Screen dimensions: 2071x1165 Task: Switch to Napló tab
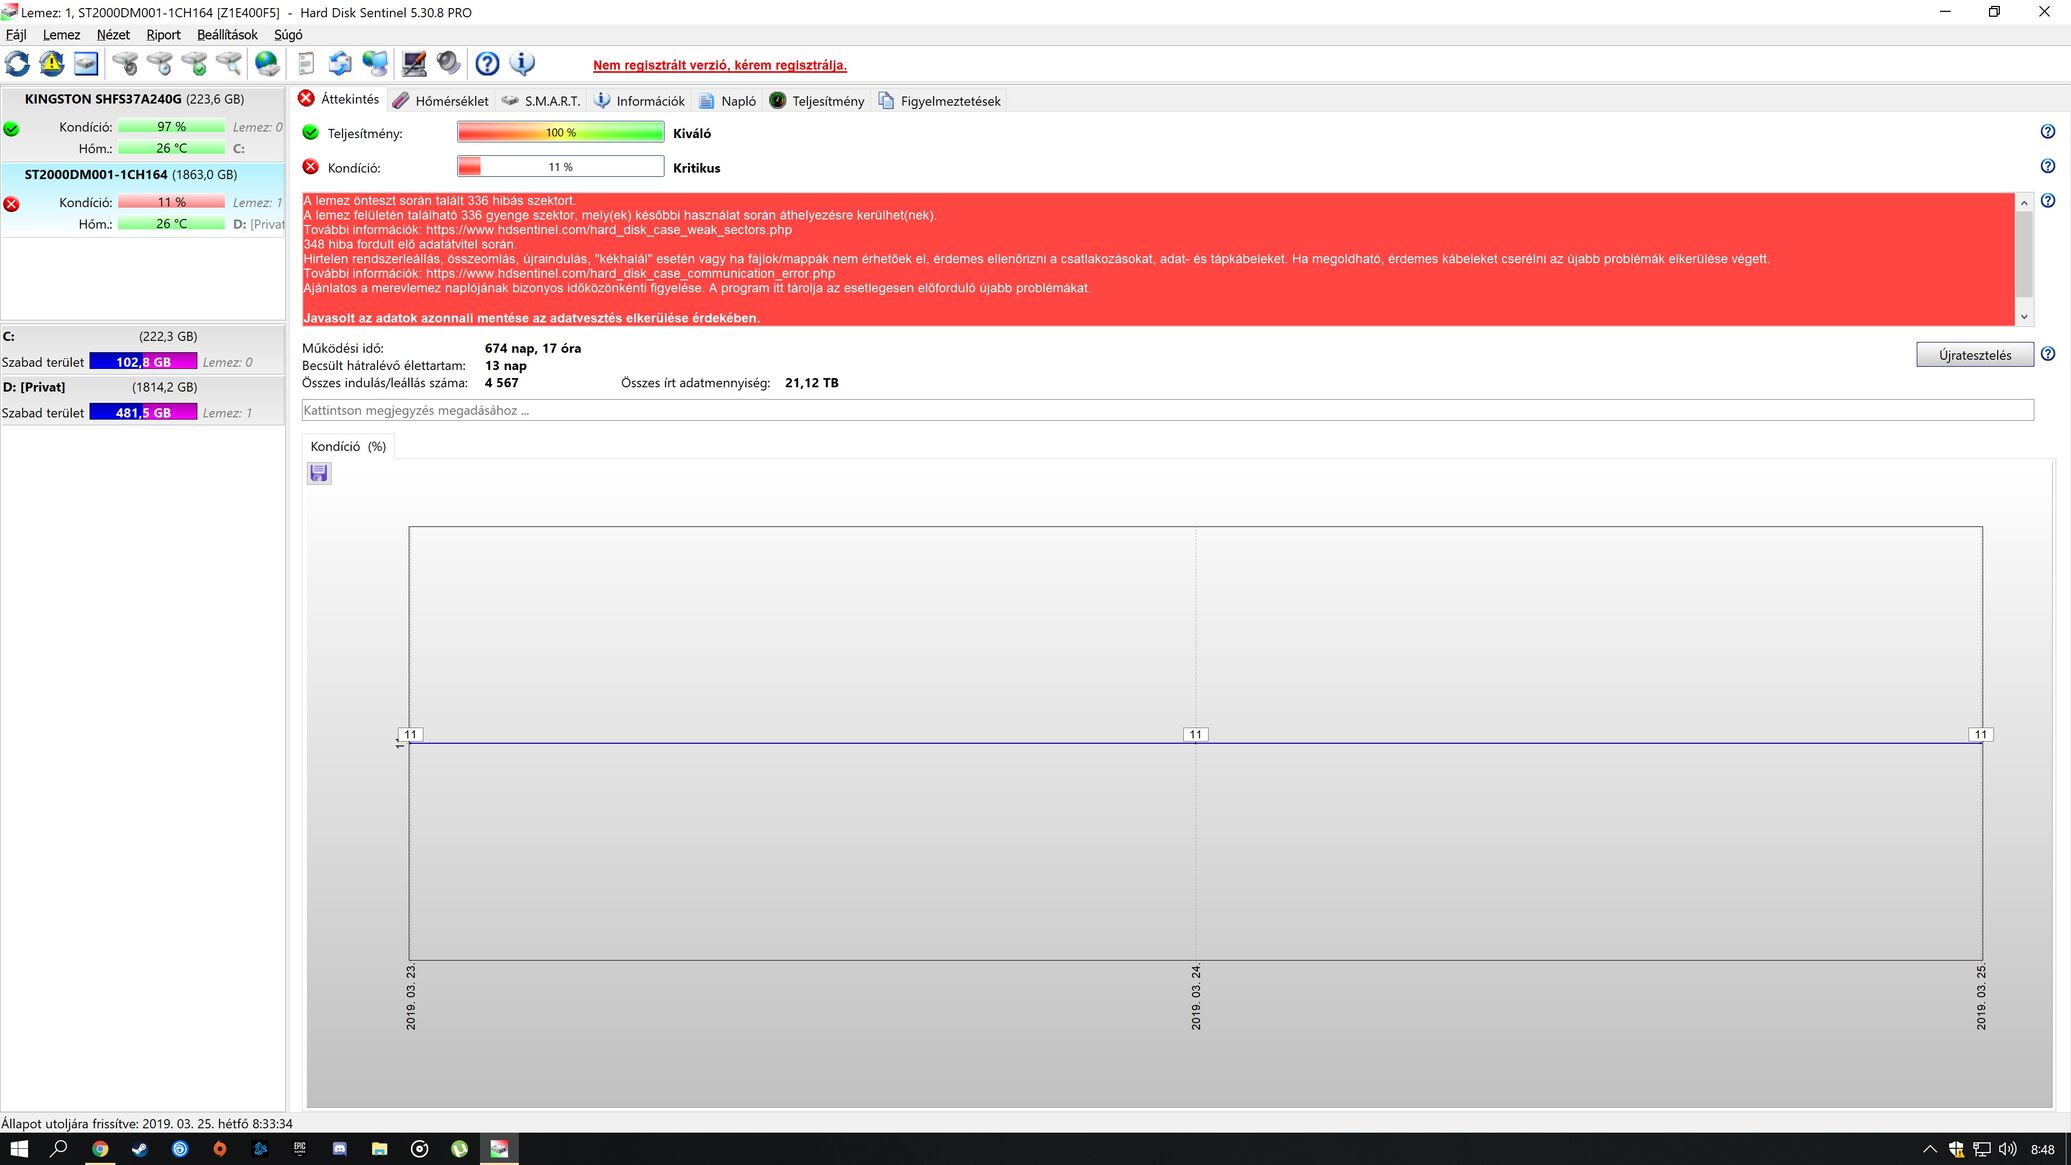[727, 101]
